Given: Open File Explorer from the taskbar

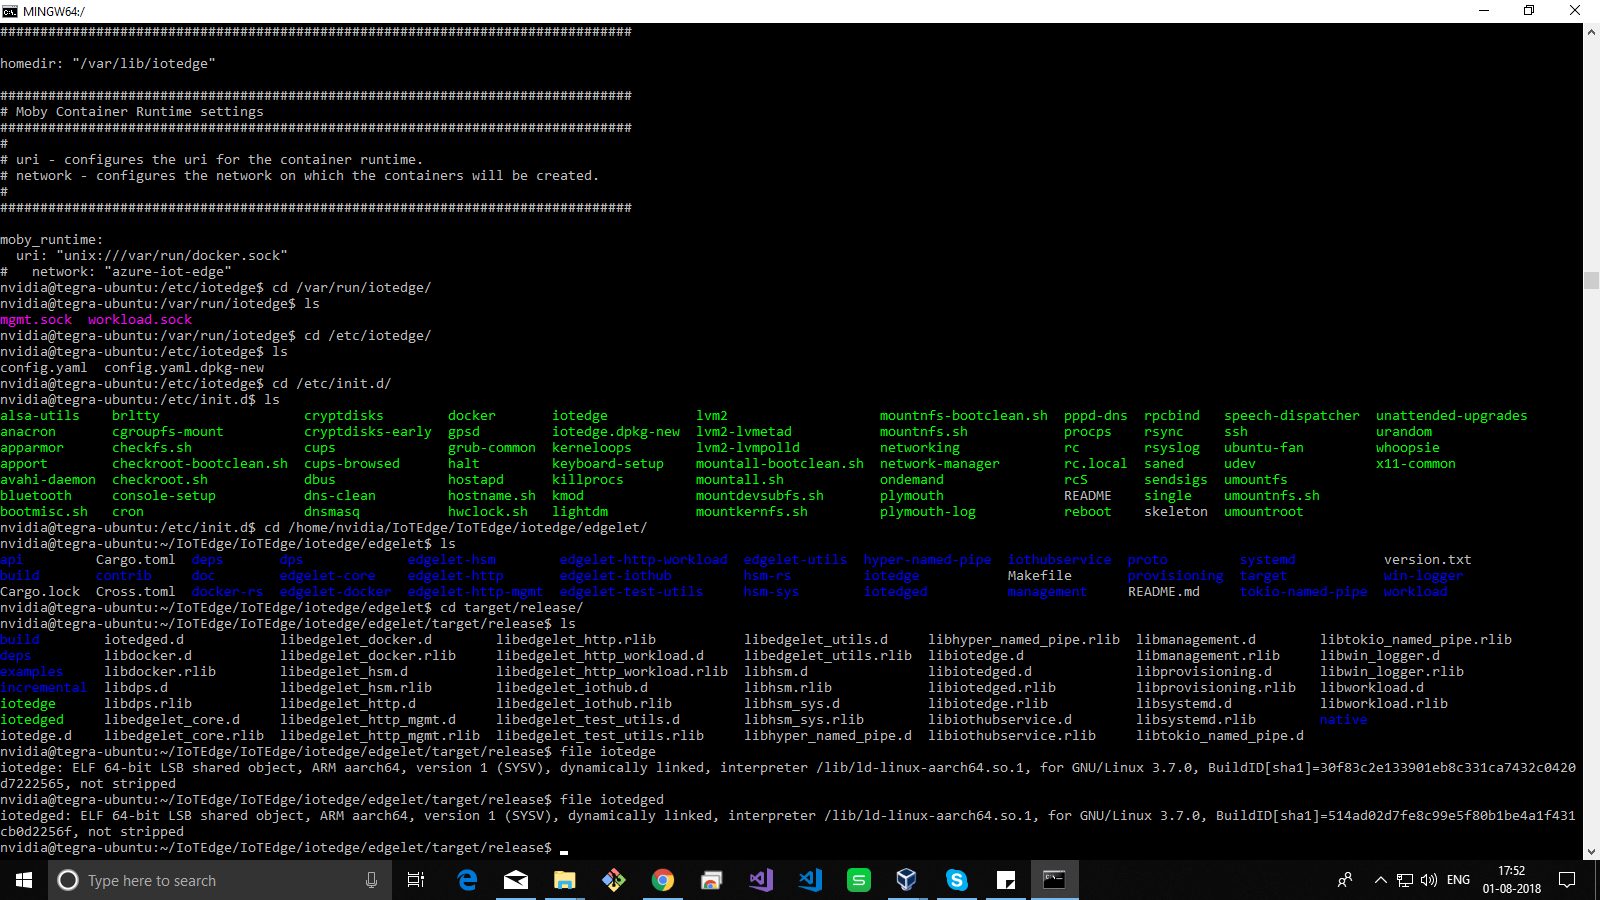Looking at the screenshot, I should (x=565, y=880).
